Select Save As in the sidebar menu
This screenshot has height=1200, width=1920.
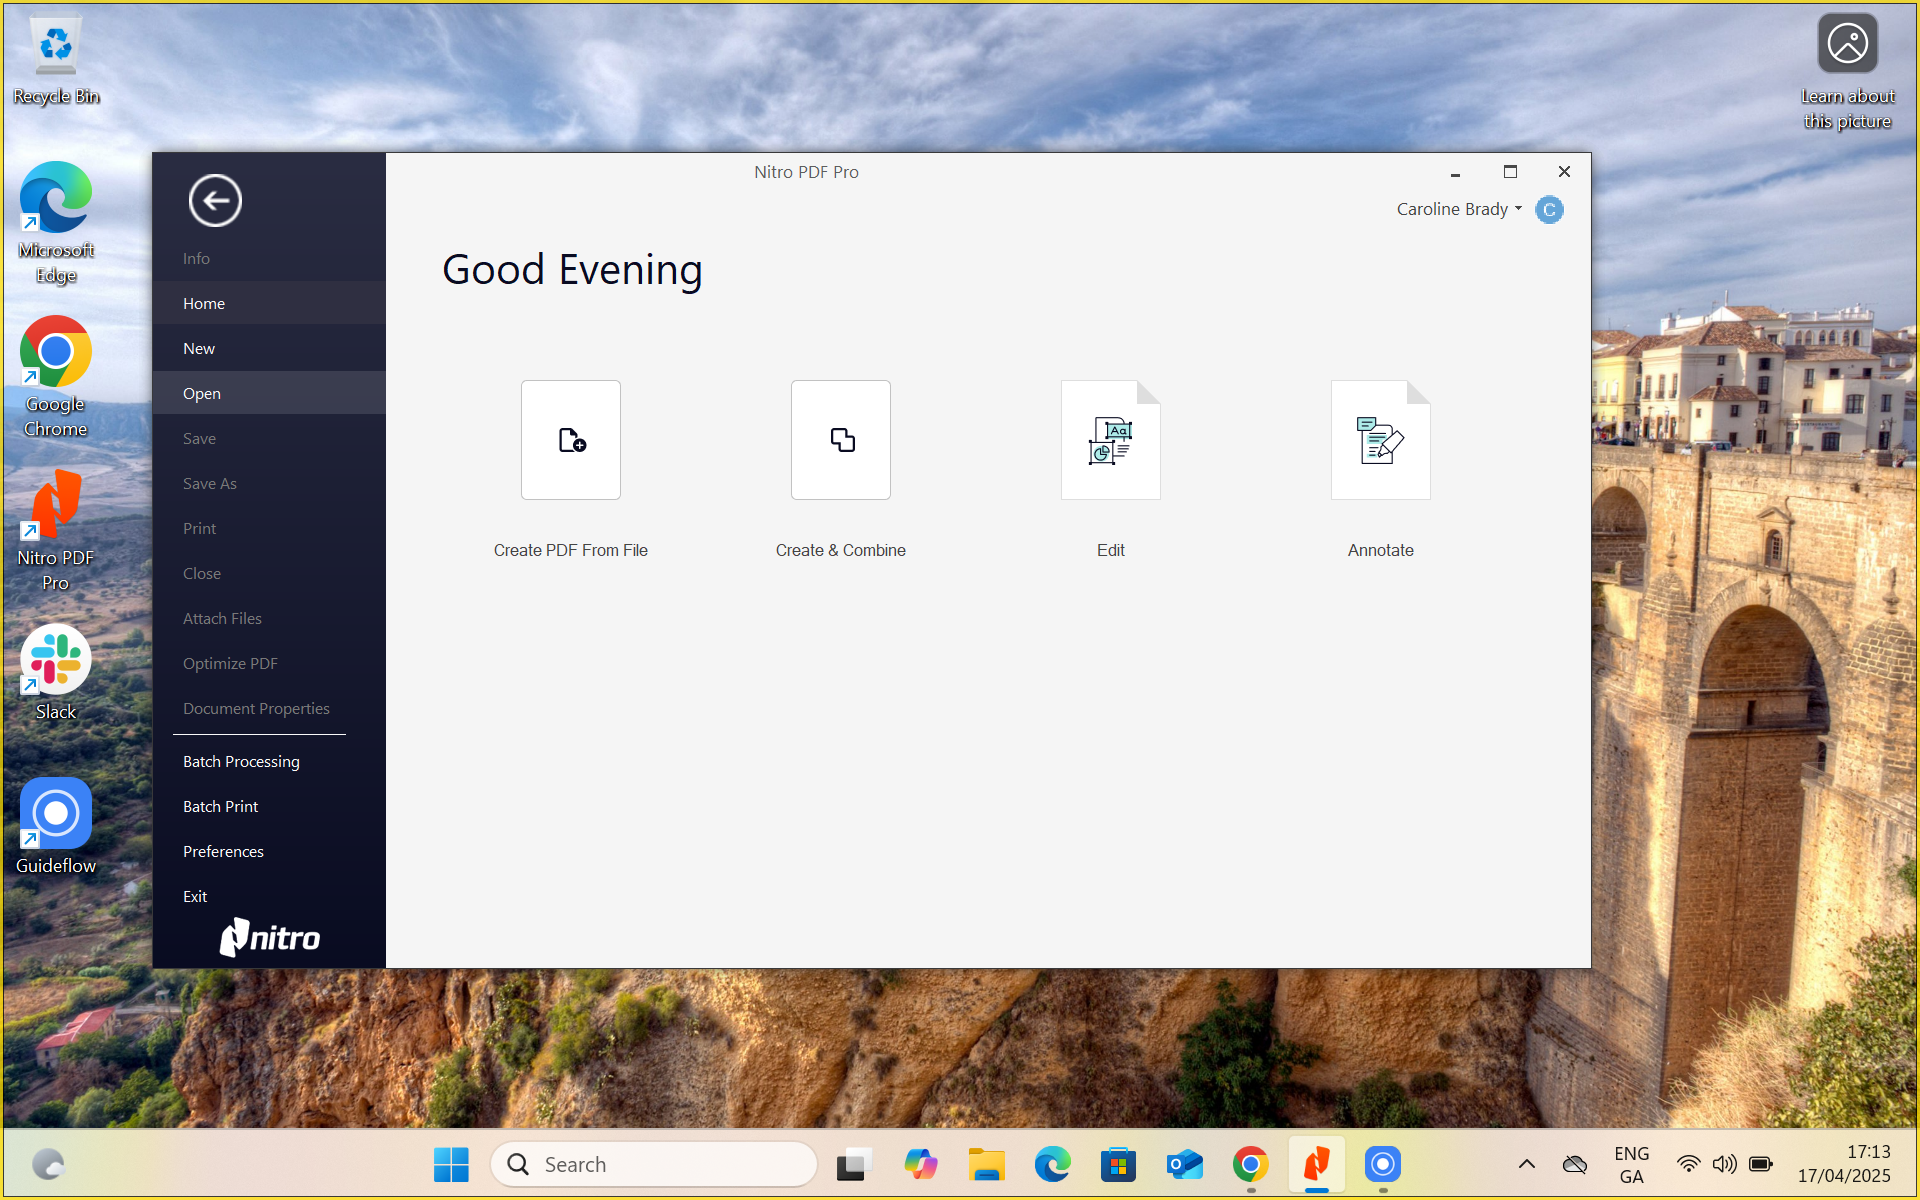coord(269,483)
